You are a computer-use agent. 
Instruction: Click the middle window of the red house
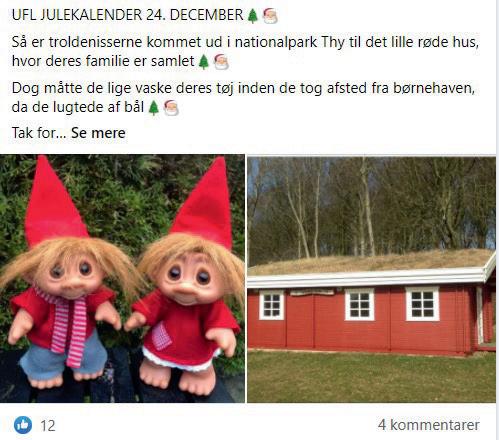click(x=360, y=305)
